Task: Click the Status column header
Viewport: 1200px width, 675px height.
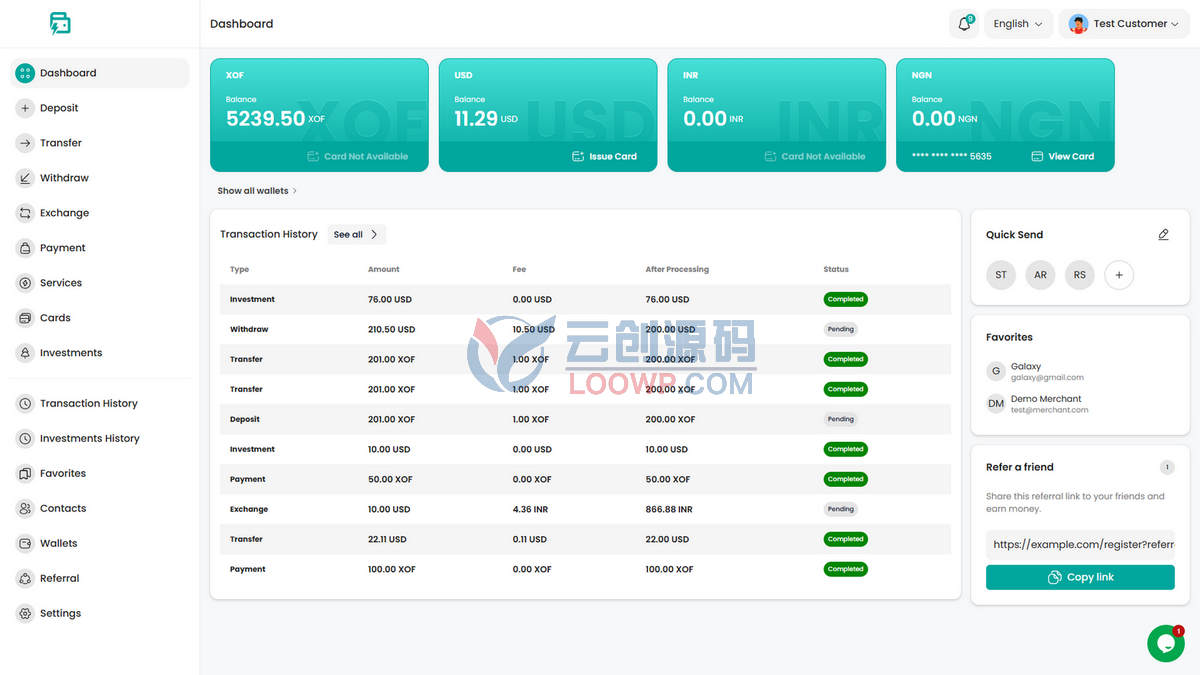Action: (836, 269)
